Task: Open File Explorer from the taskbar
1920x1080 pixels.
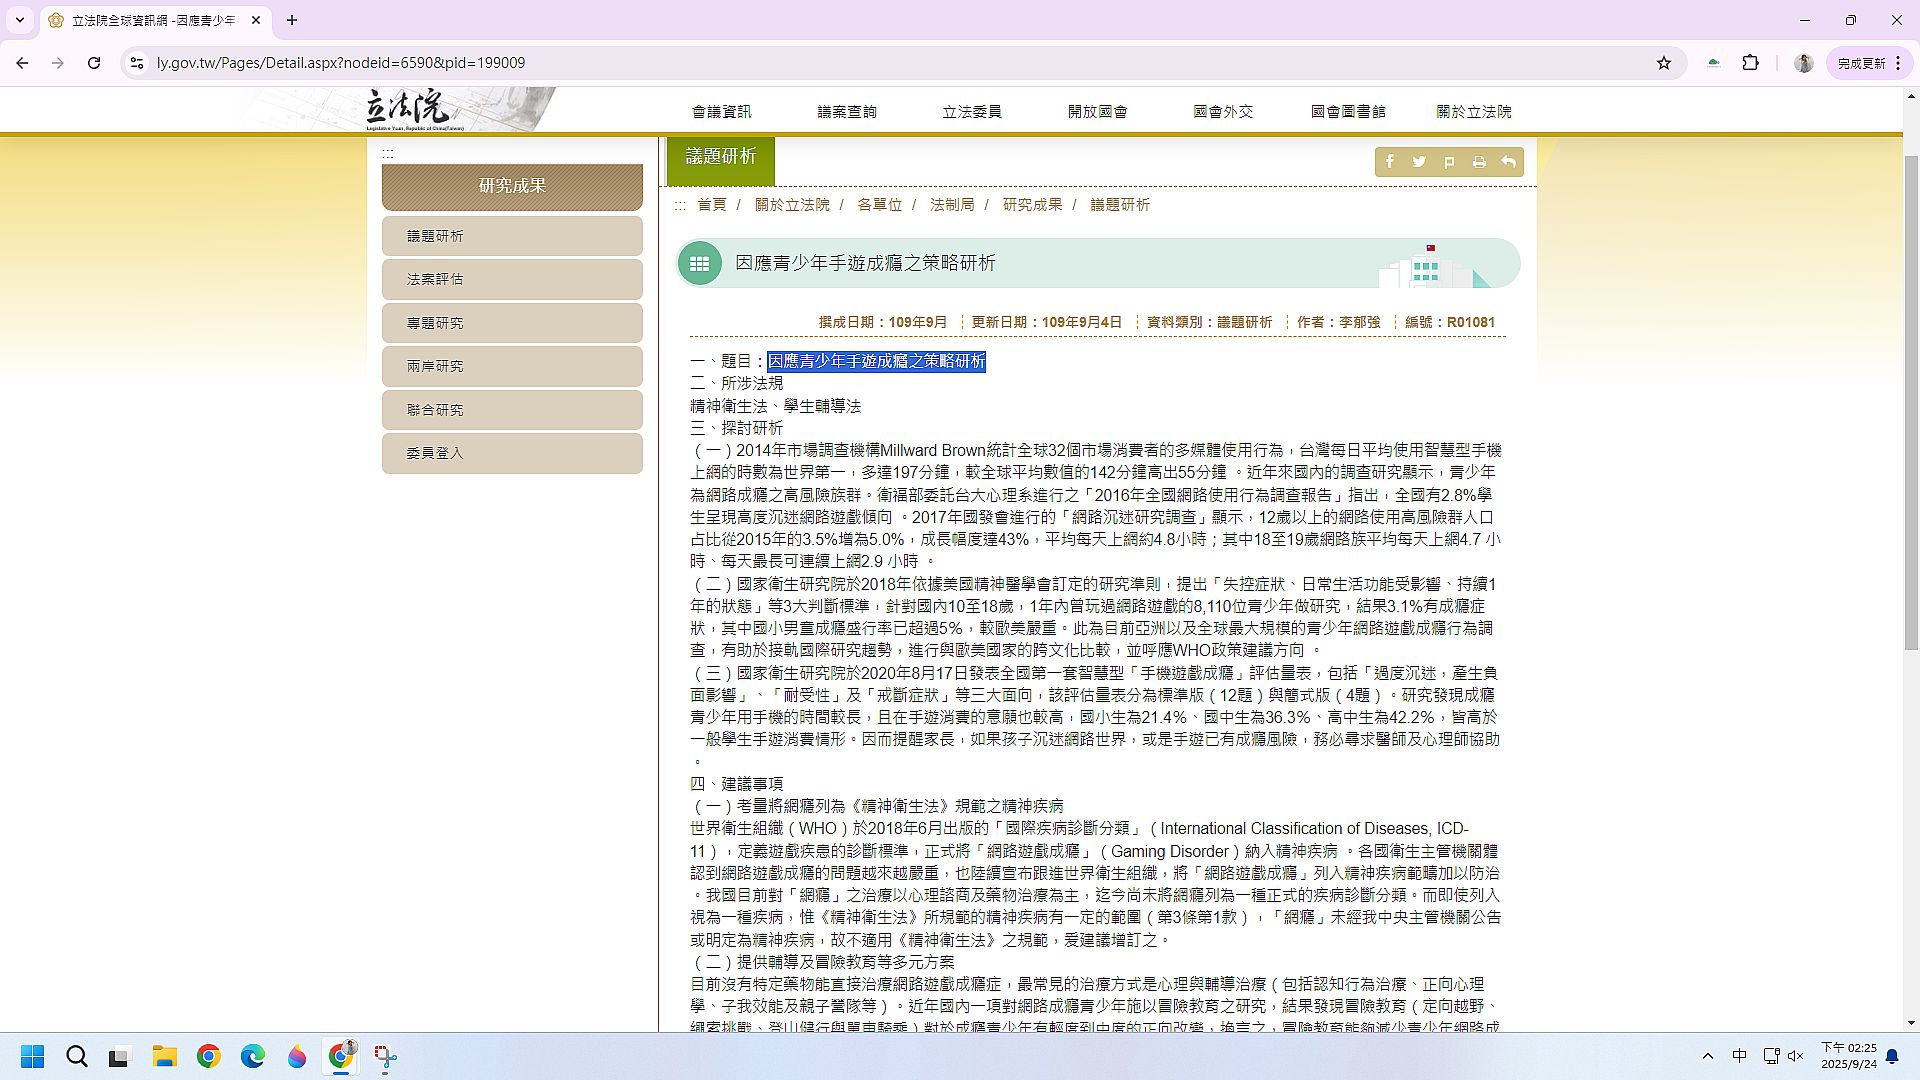Action: 165,1057
